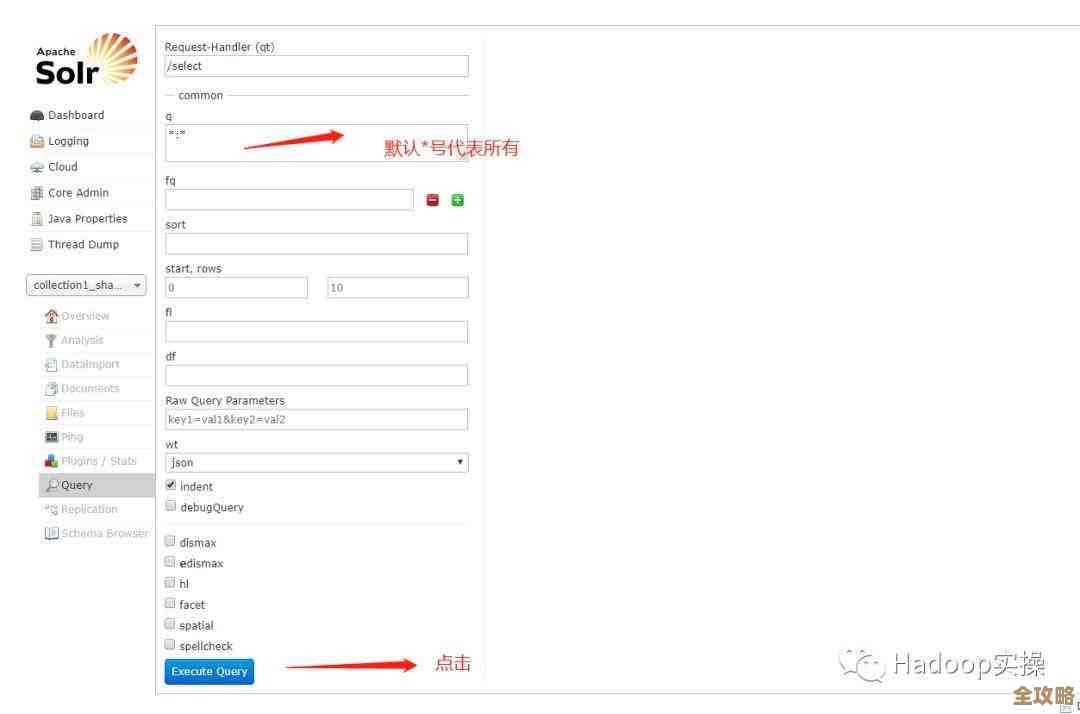1080x714 pixels.
Task: Open the Logging page icon
Action: (x=37, y=142)
